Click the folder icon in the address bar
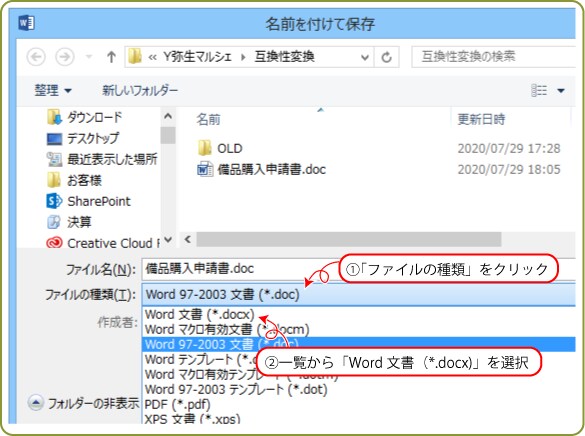Image resolution: width=585 pixels, height=436 pixels. pos(135,57)
